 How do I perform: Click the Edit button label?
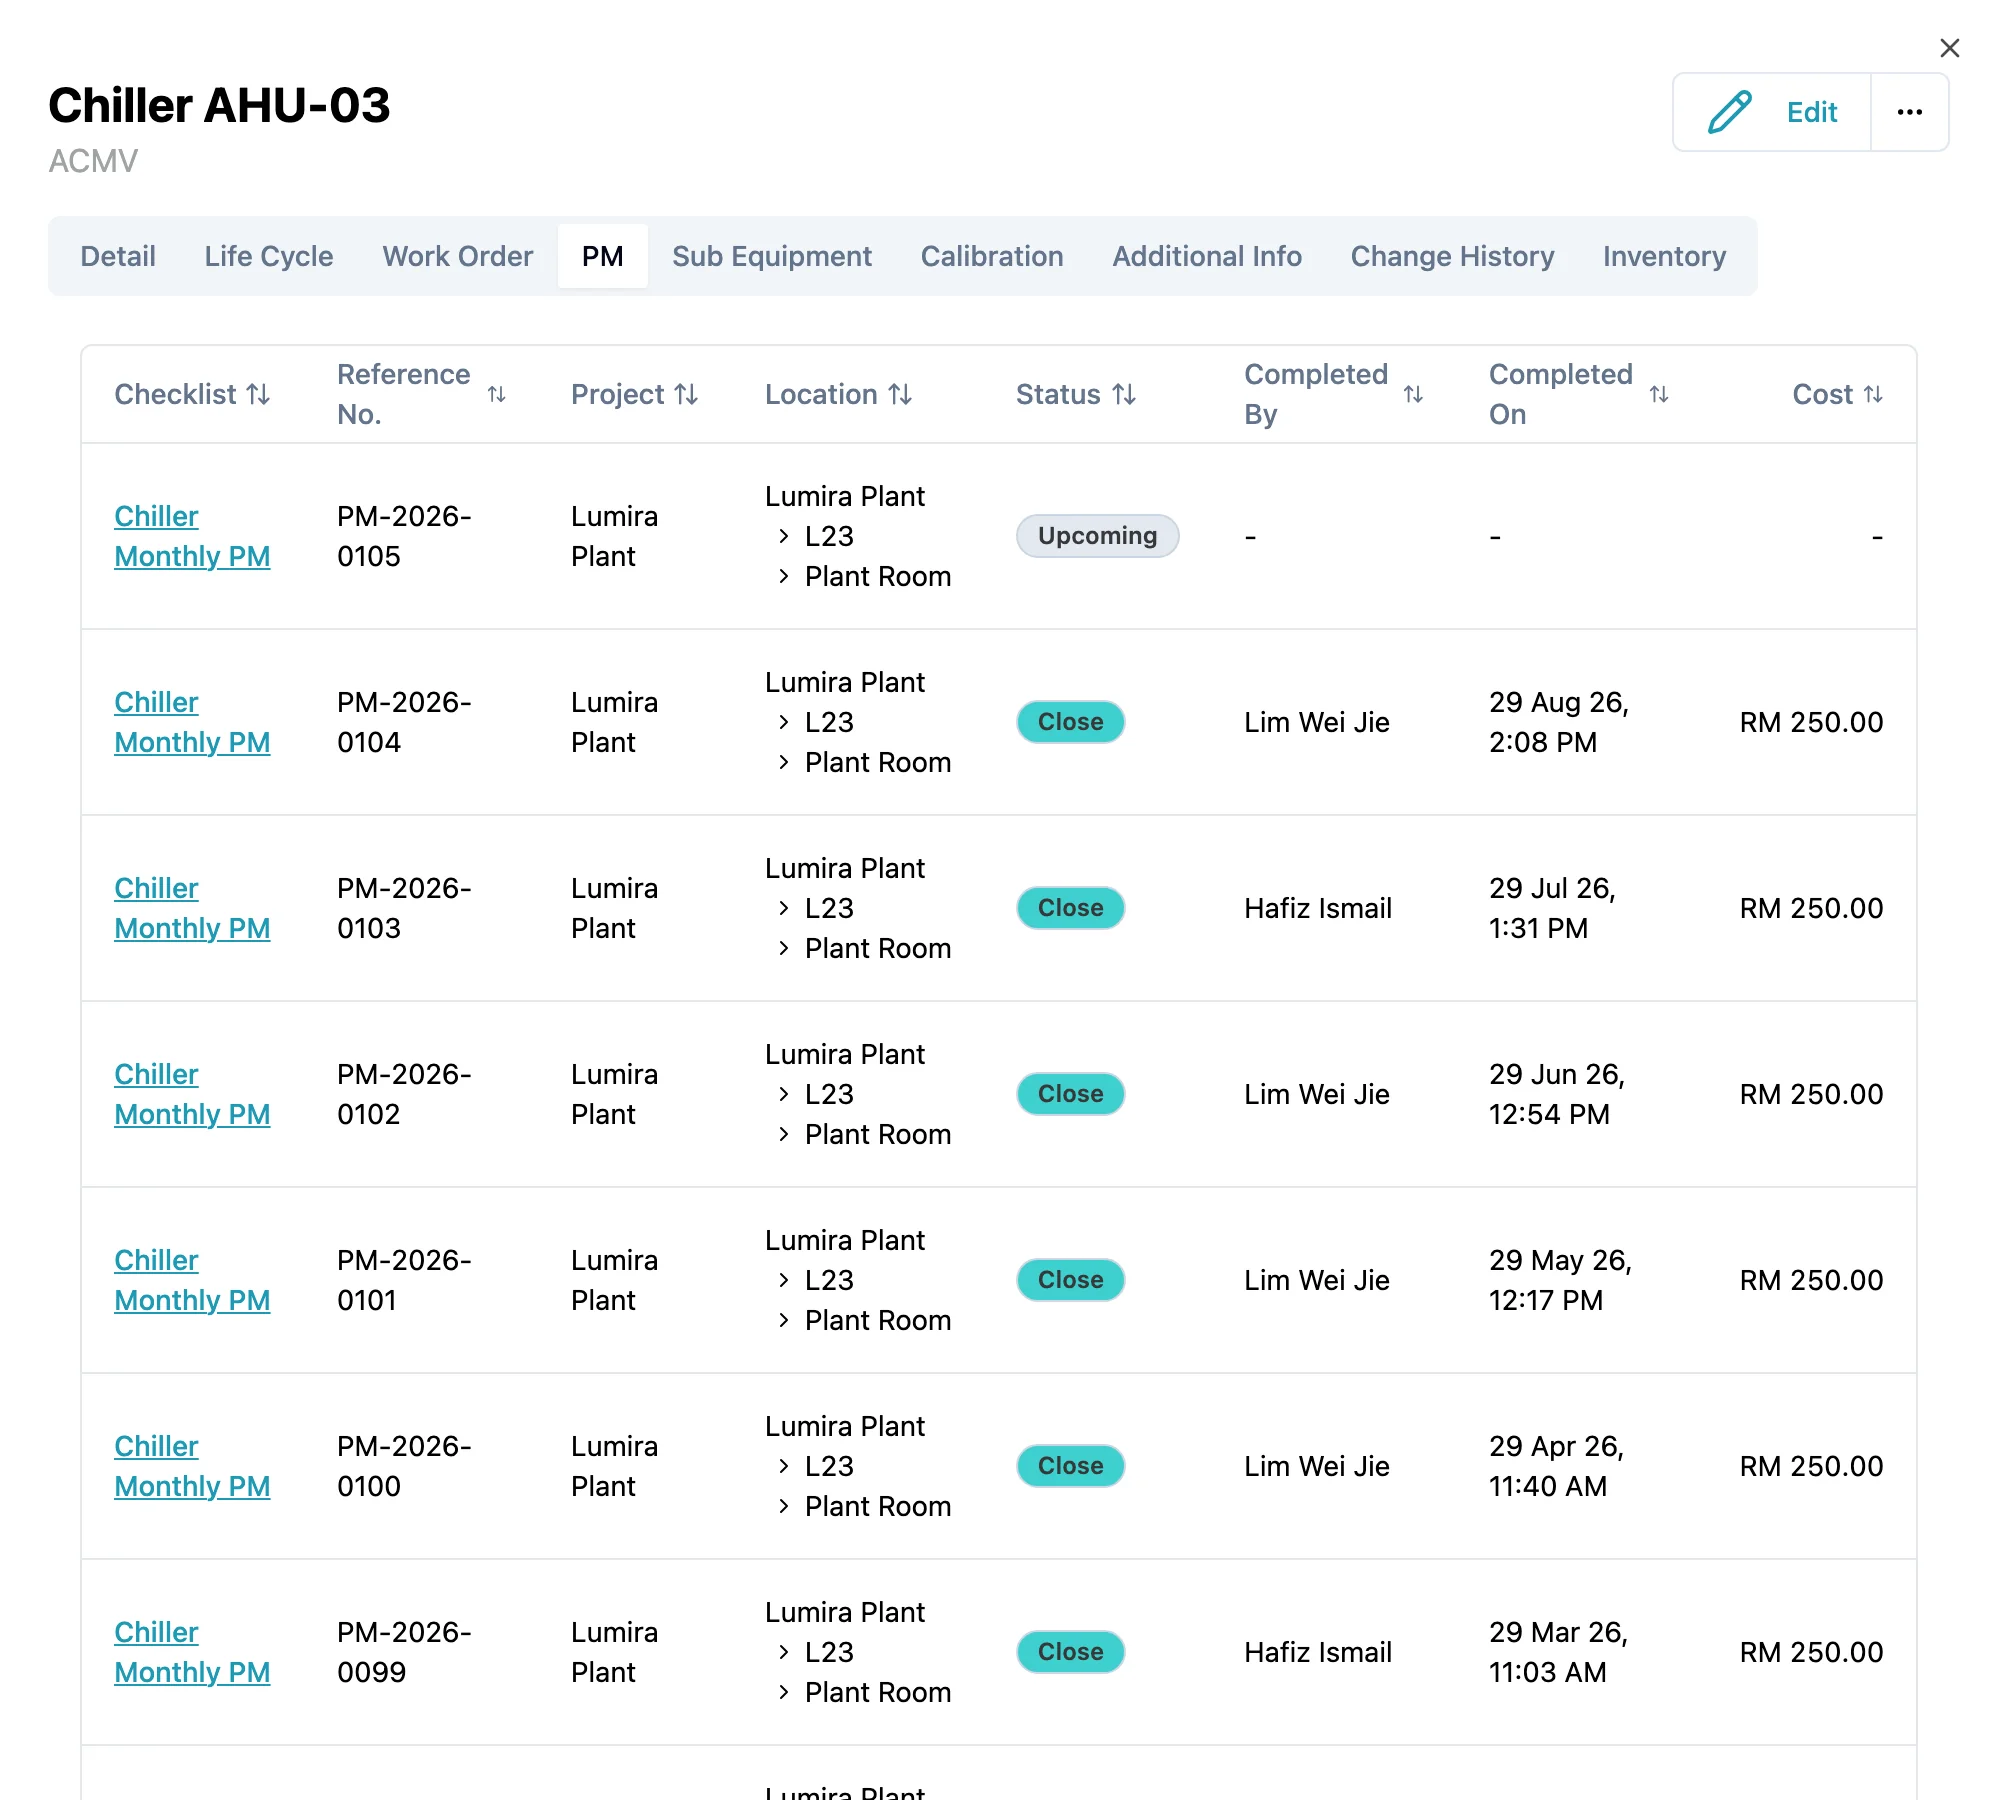pos(1812,112)
